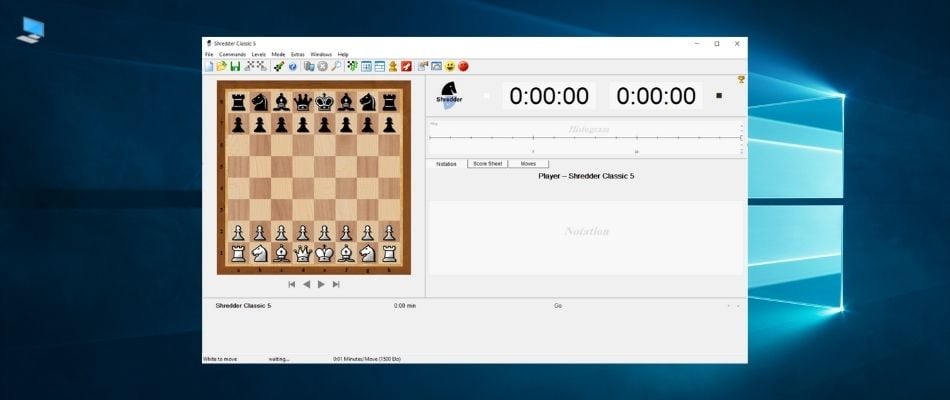Click '0:01 Minutes/Move (1500 Elo)' status text
The width and height of the screenshot is (950, 400).
click(x=367, y=359)
